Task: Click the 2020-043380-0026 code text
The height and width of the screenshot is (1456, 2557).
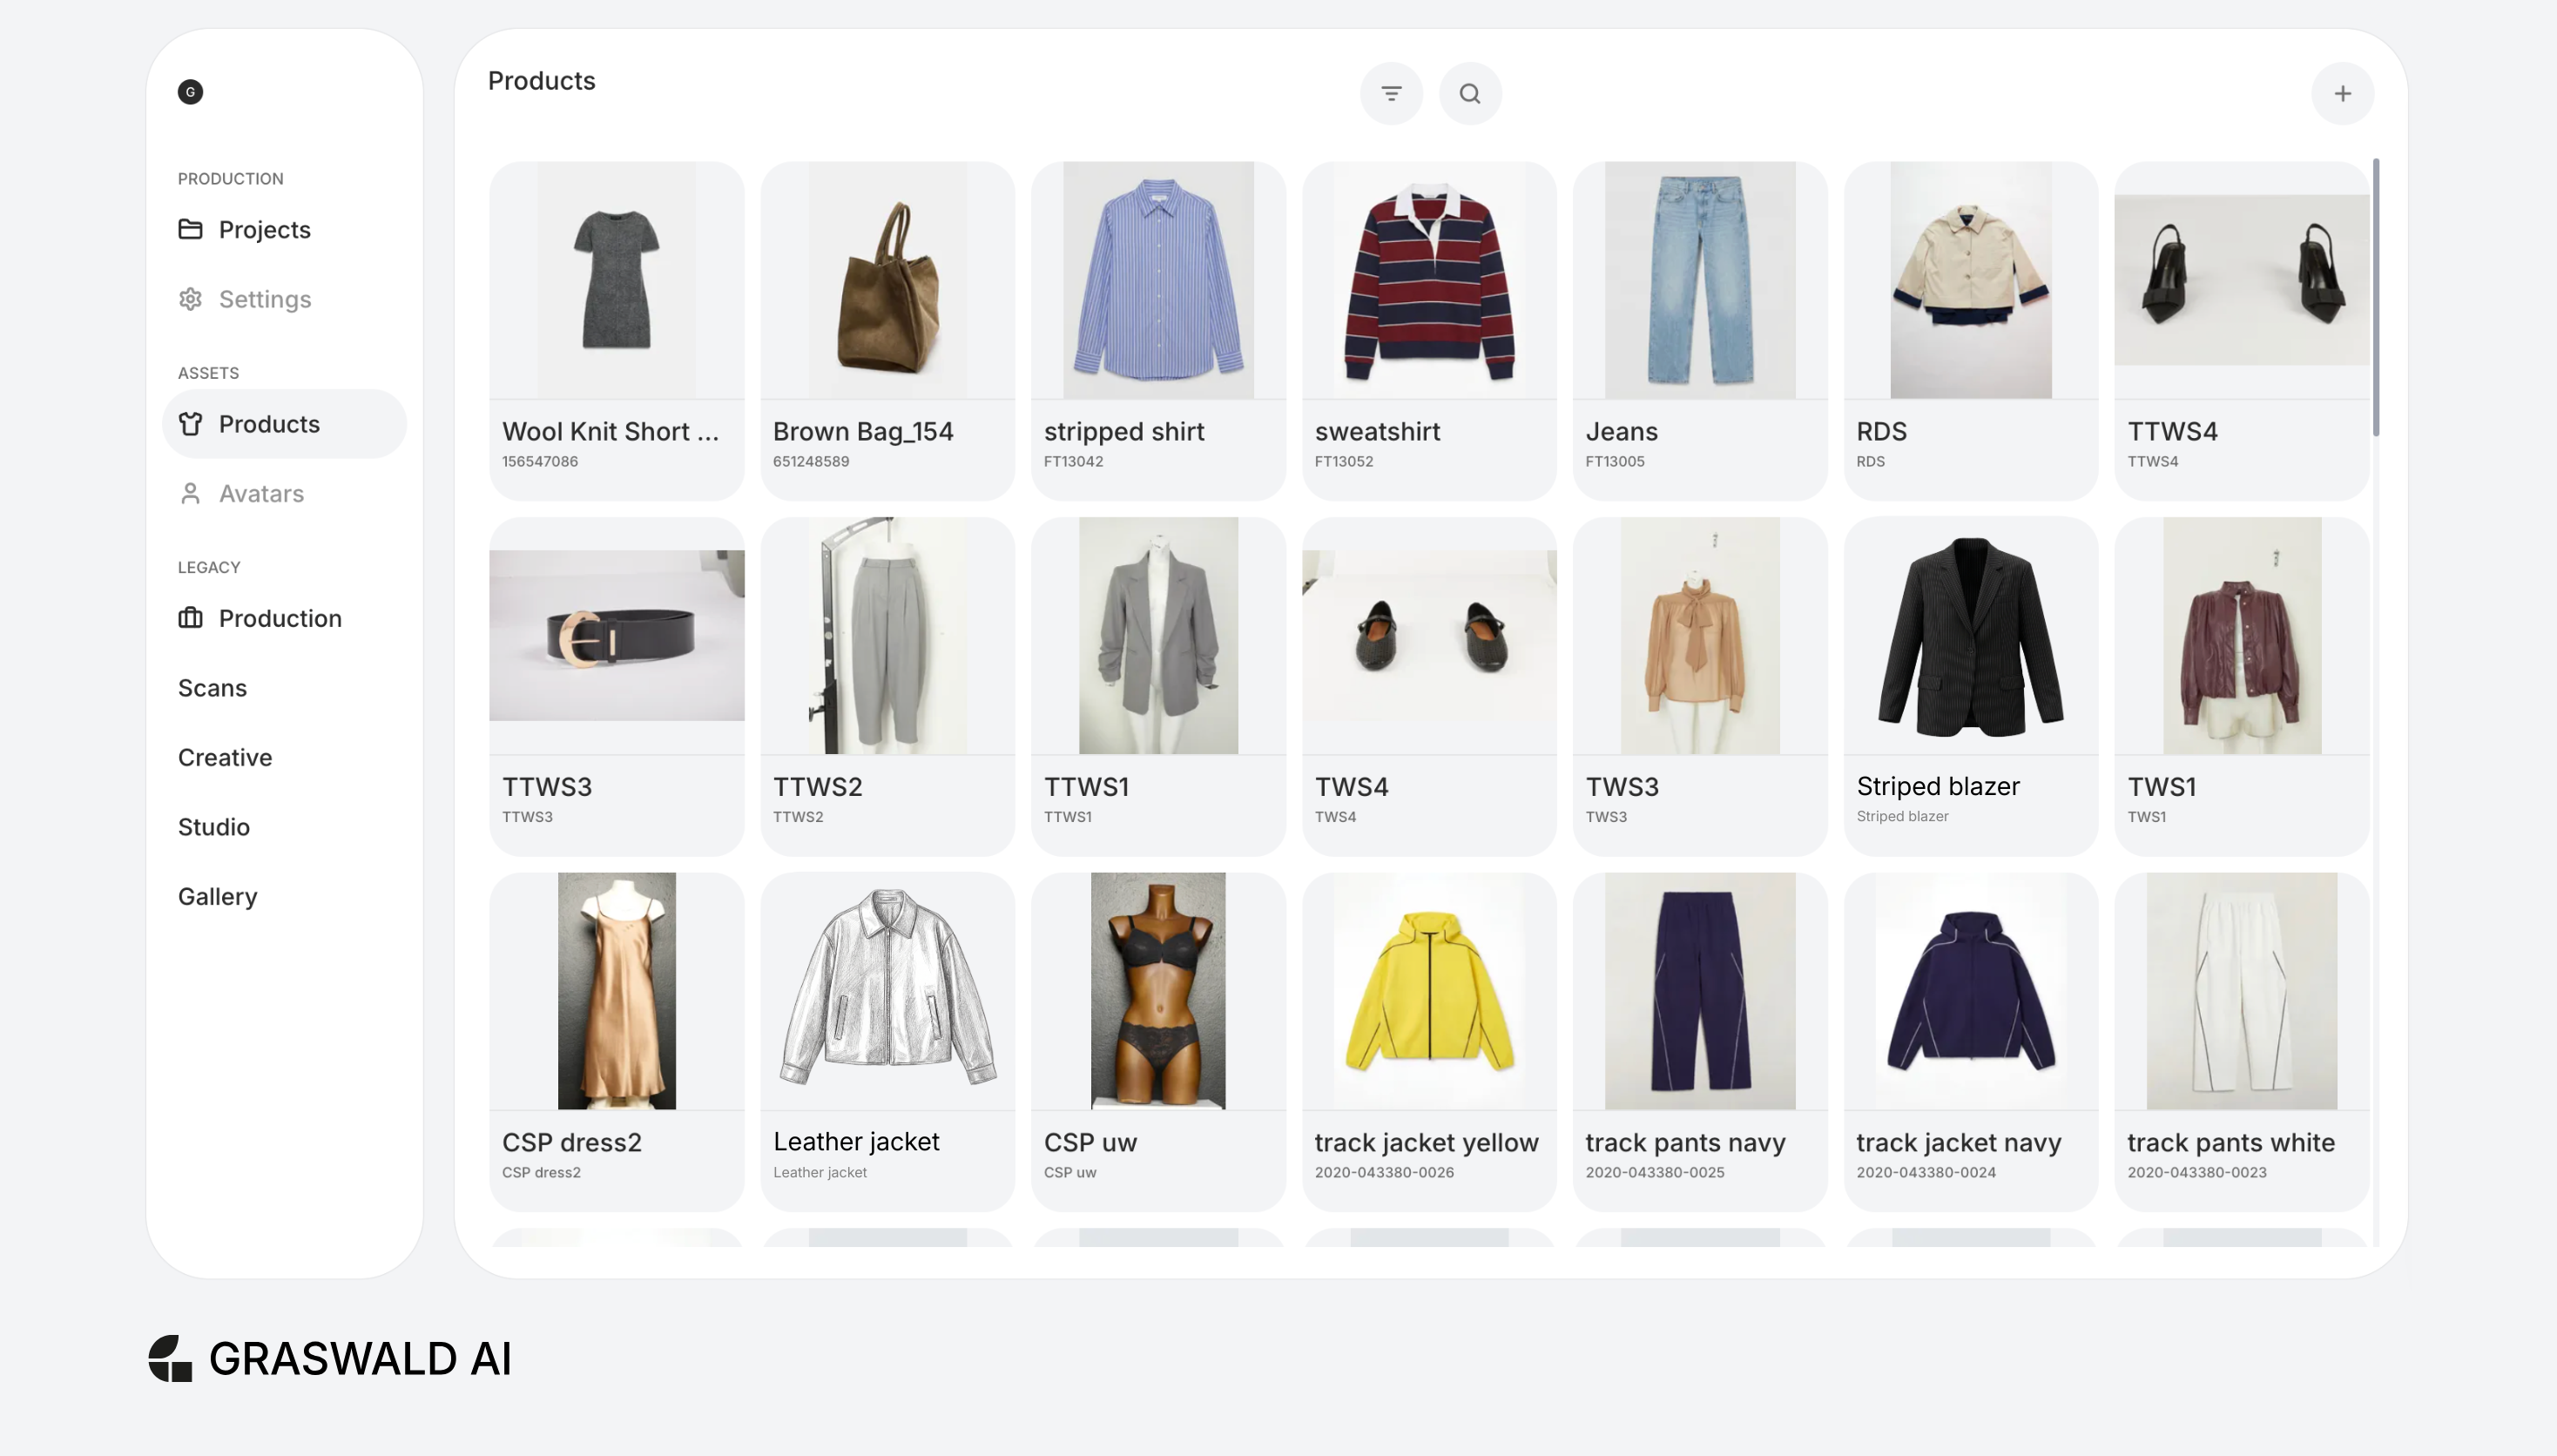Action: 1384,1172
